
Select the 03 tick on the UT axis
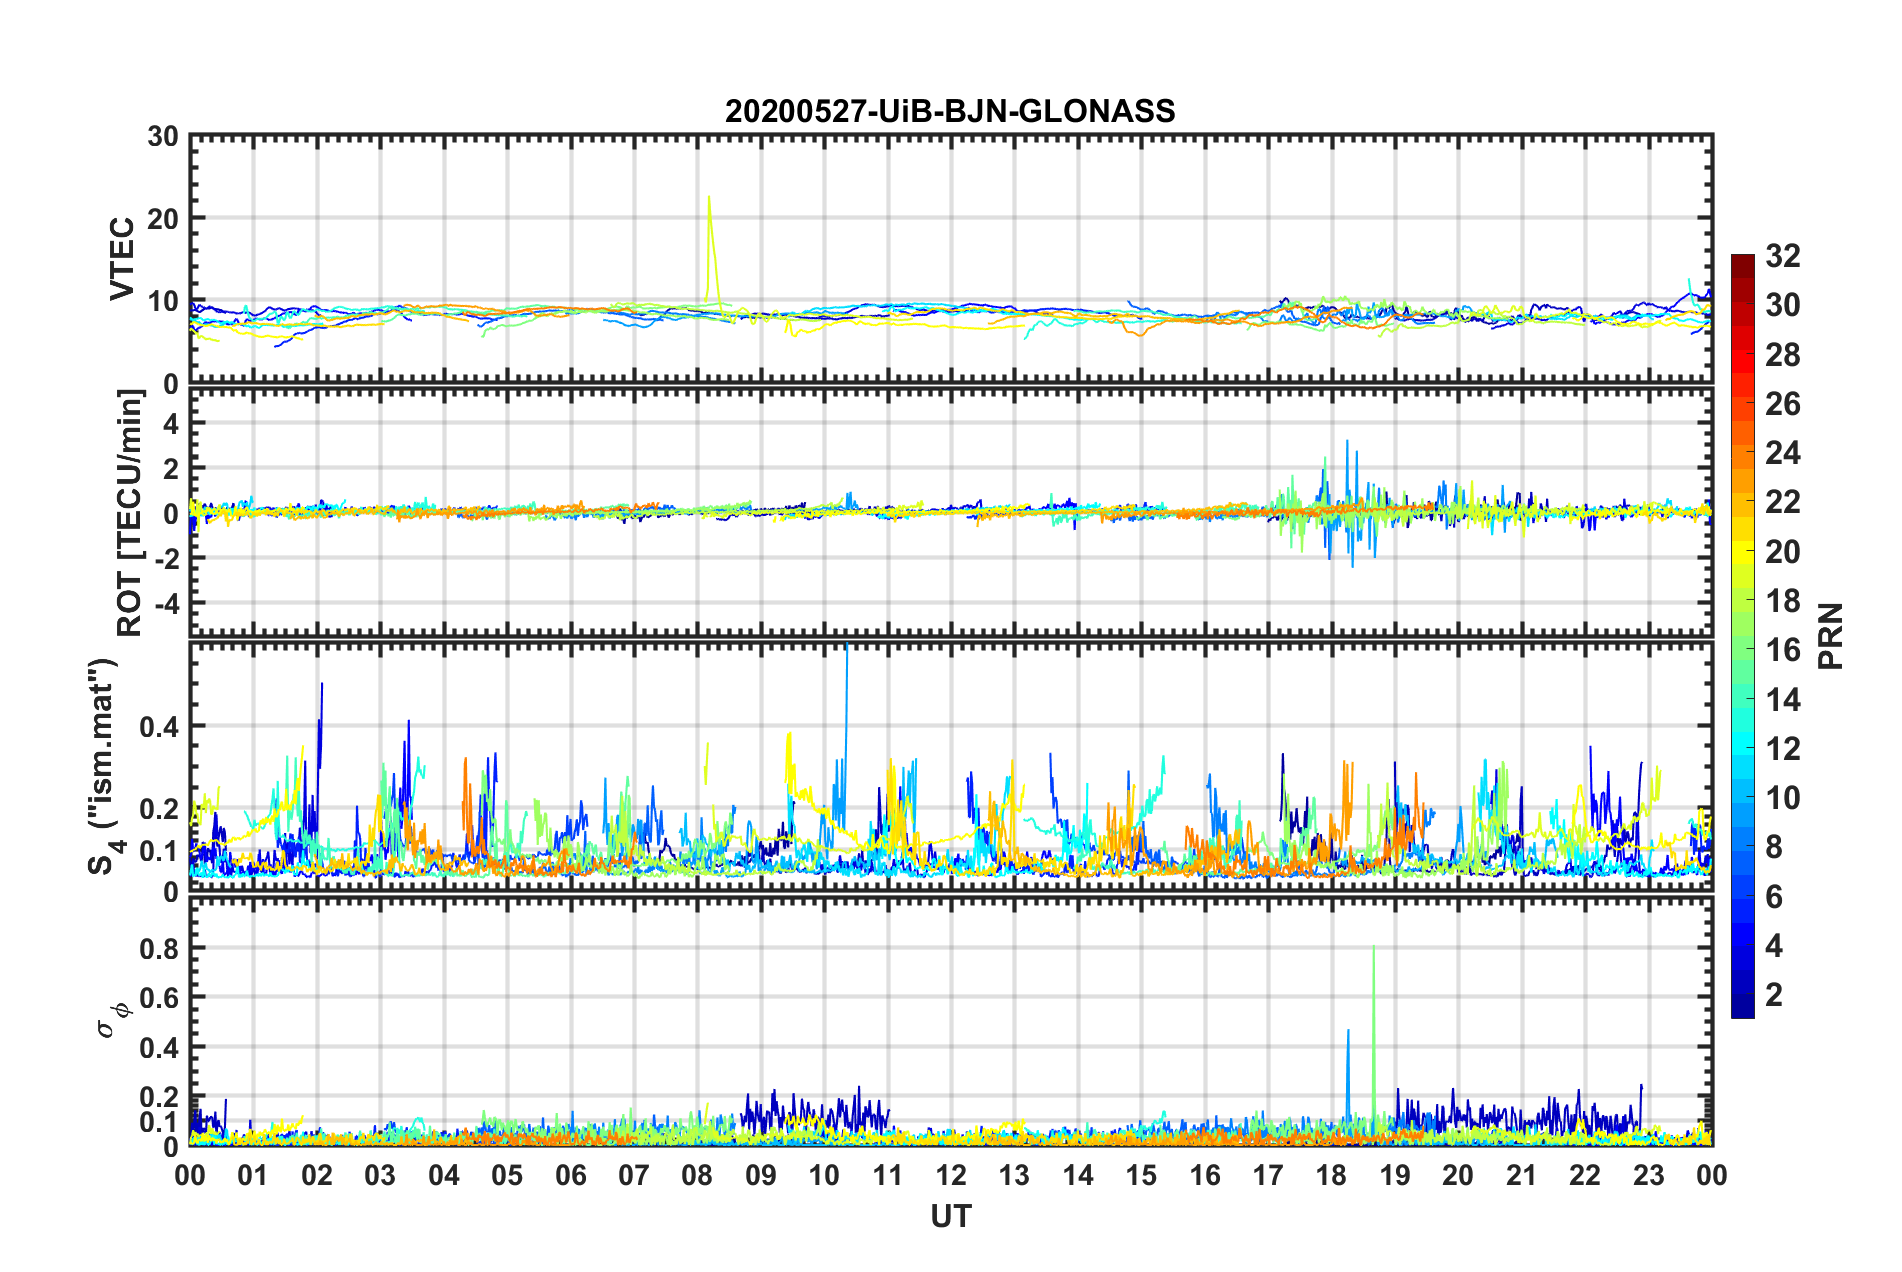(380, 1175)
